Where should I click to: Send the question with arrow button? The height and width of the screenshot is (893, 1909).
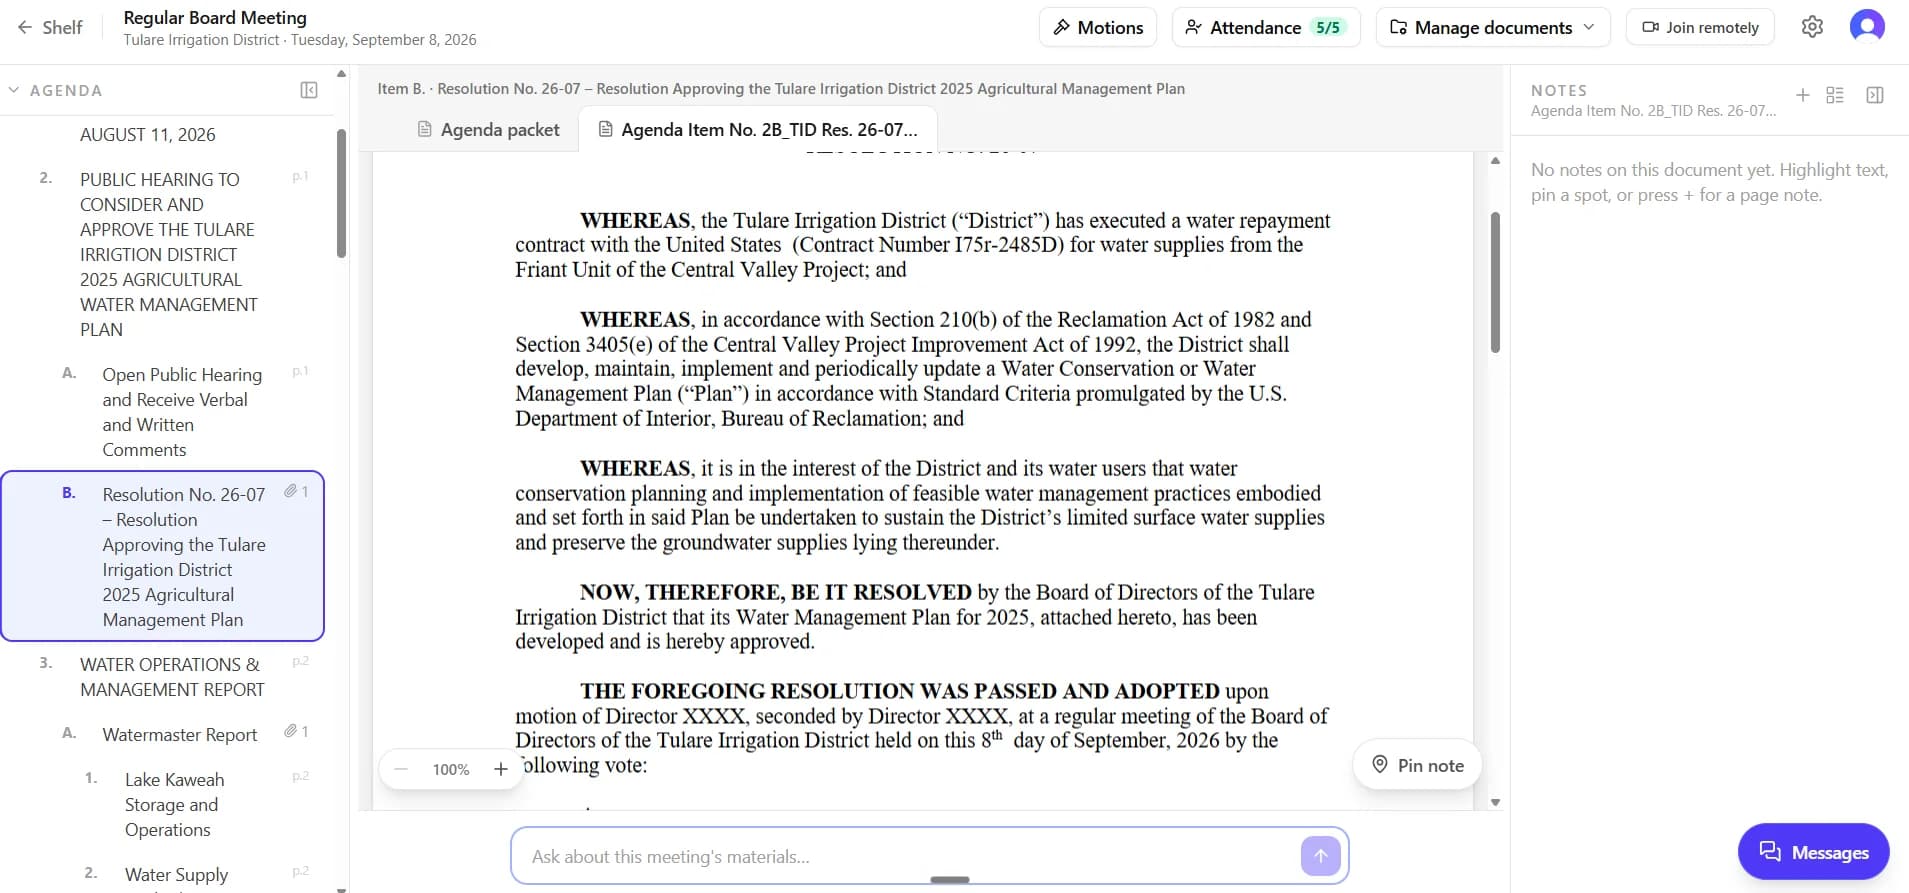click(x=1320, y=856)
